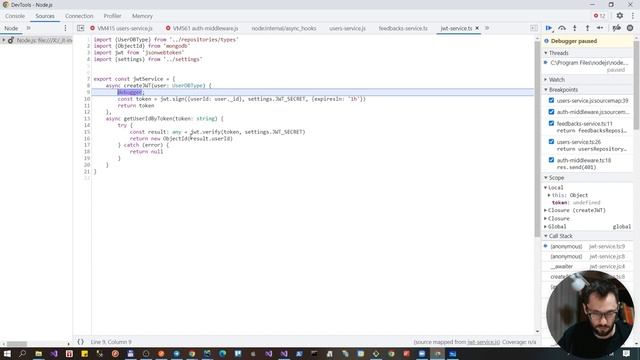Show more navigator tabs via the chevron
The image size is (640, 360).
click(x=29, y=28)
